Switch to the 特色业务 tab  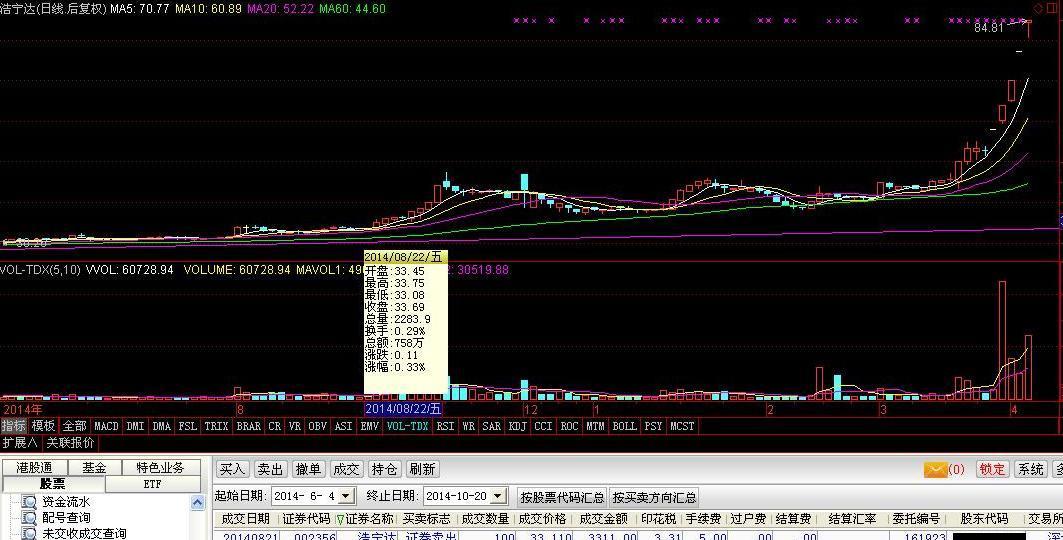click(161, 468)
